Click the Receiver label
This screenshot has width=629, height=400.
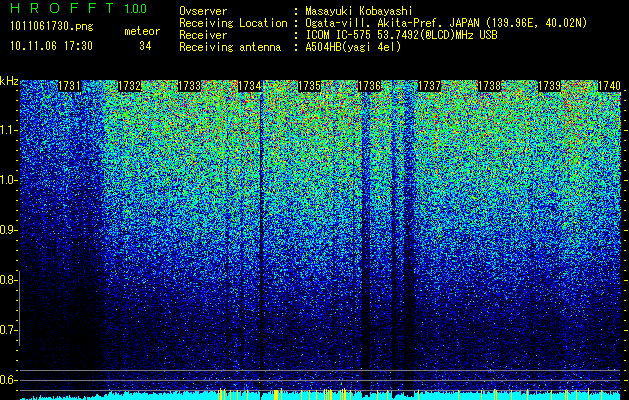pos(203,35)
